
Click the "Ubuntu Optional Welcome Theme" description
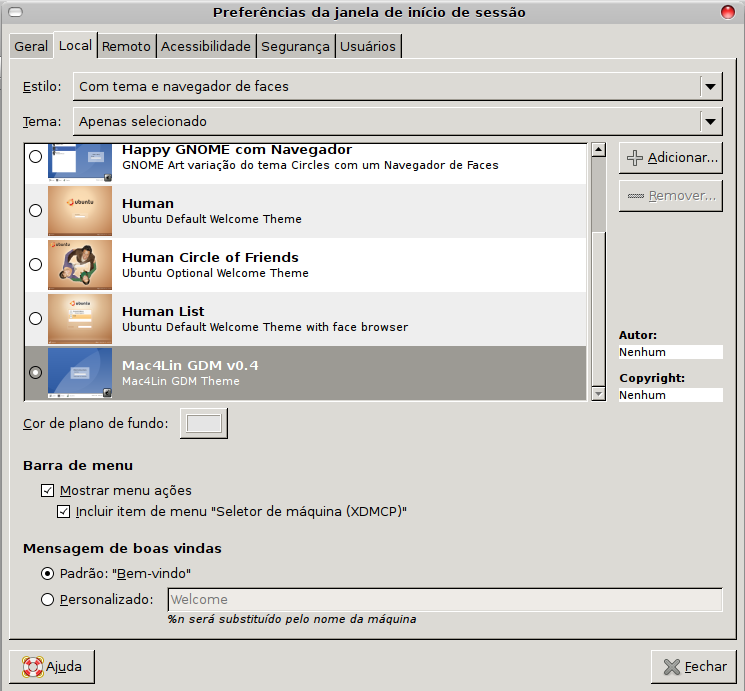tap(215, 273)
